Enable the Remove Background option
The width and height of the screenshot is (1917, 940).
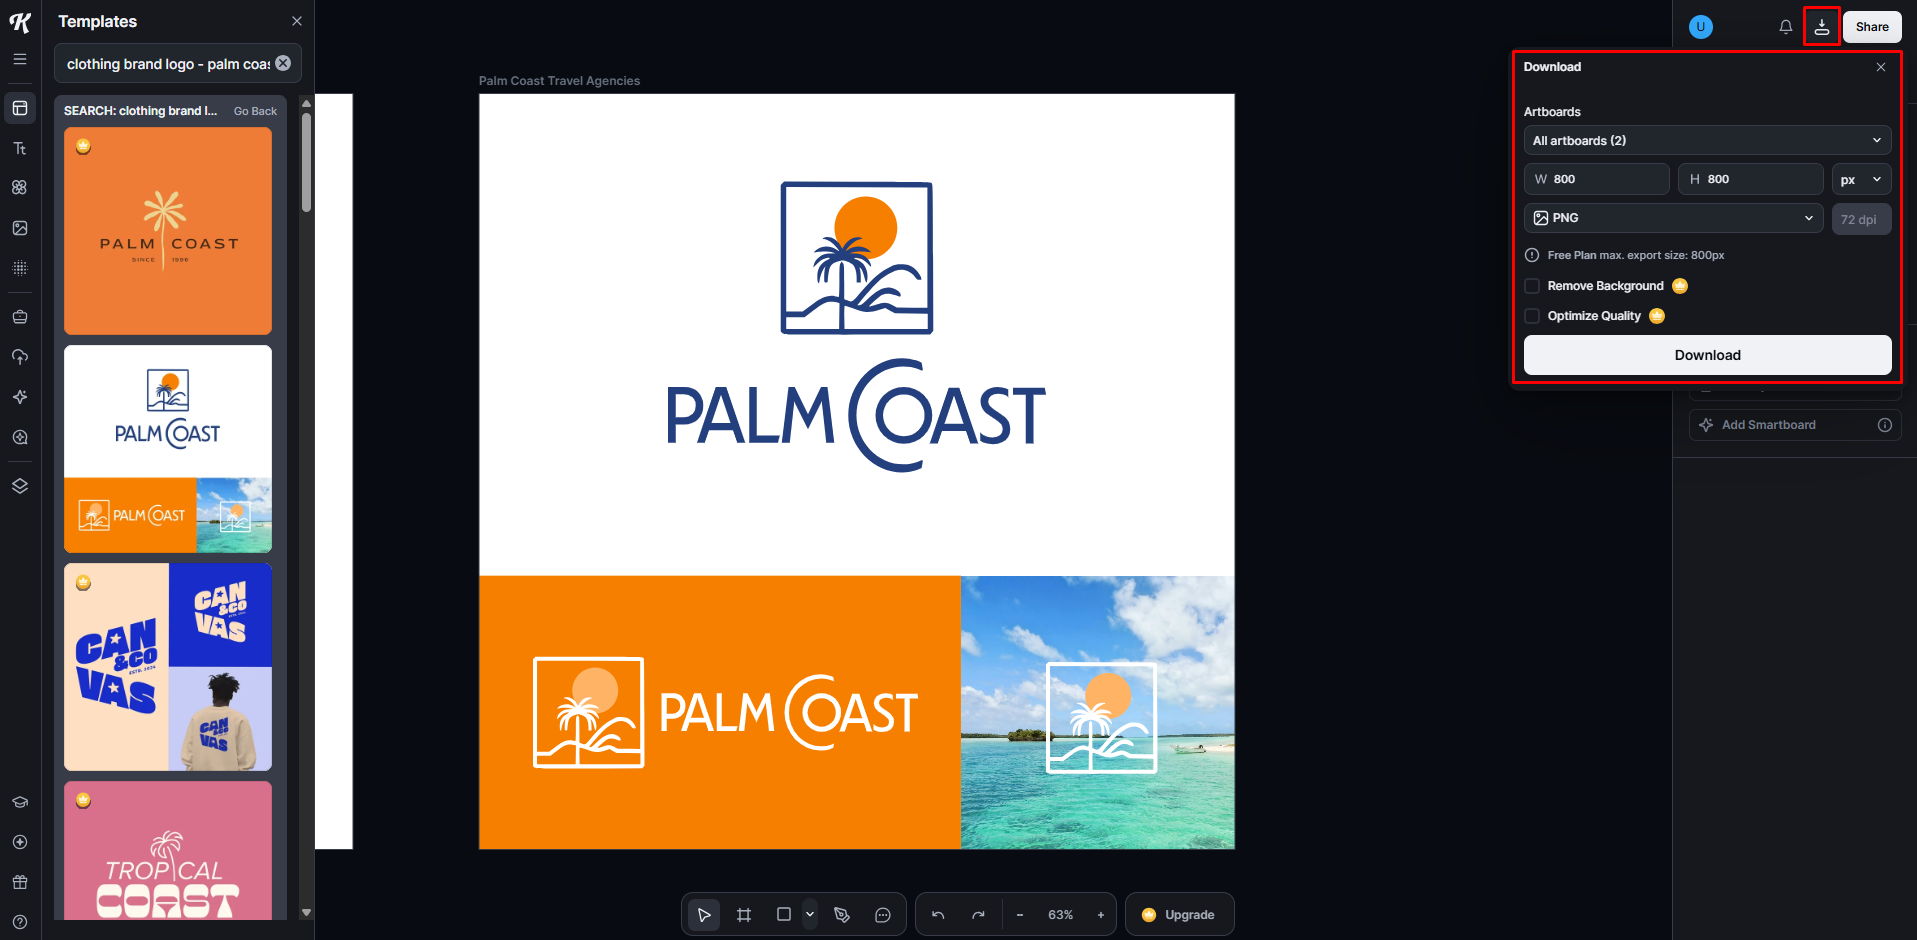tap(1531, 286)
